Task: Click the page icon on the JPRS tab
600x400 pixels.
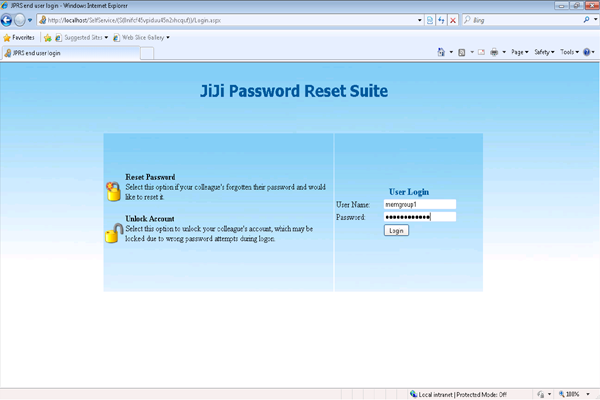Action: [x=8, y=53]
